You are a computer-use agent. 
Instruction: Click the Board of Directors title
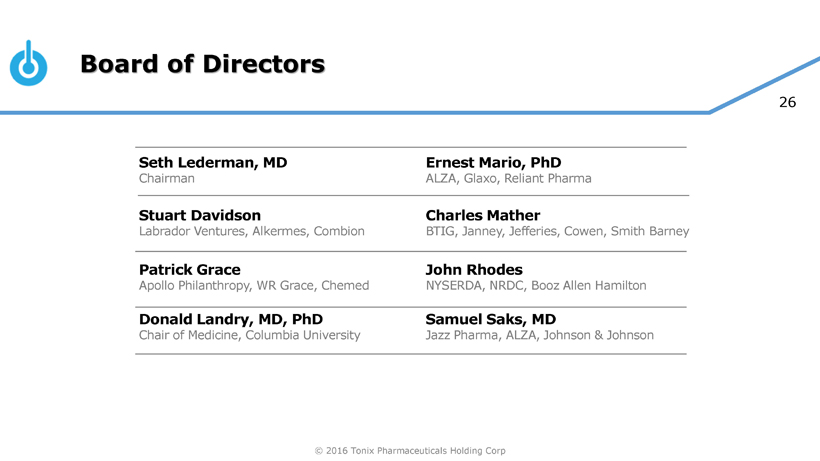point(202,65)
